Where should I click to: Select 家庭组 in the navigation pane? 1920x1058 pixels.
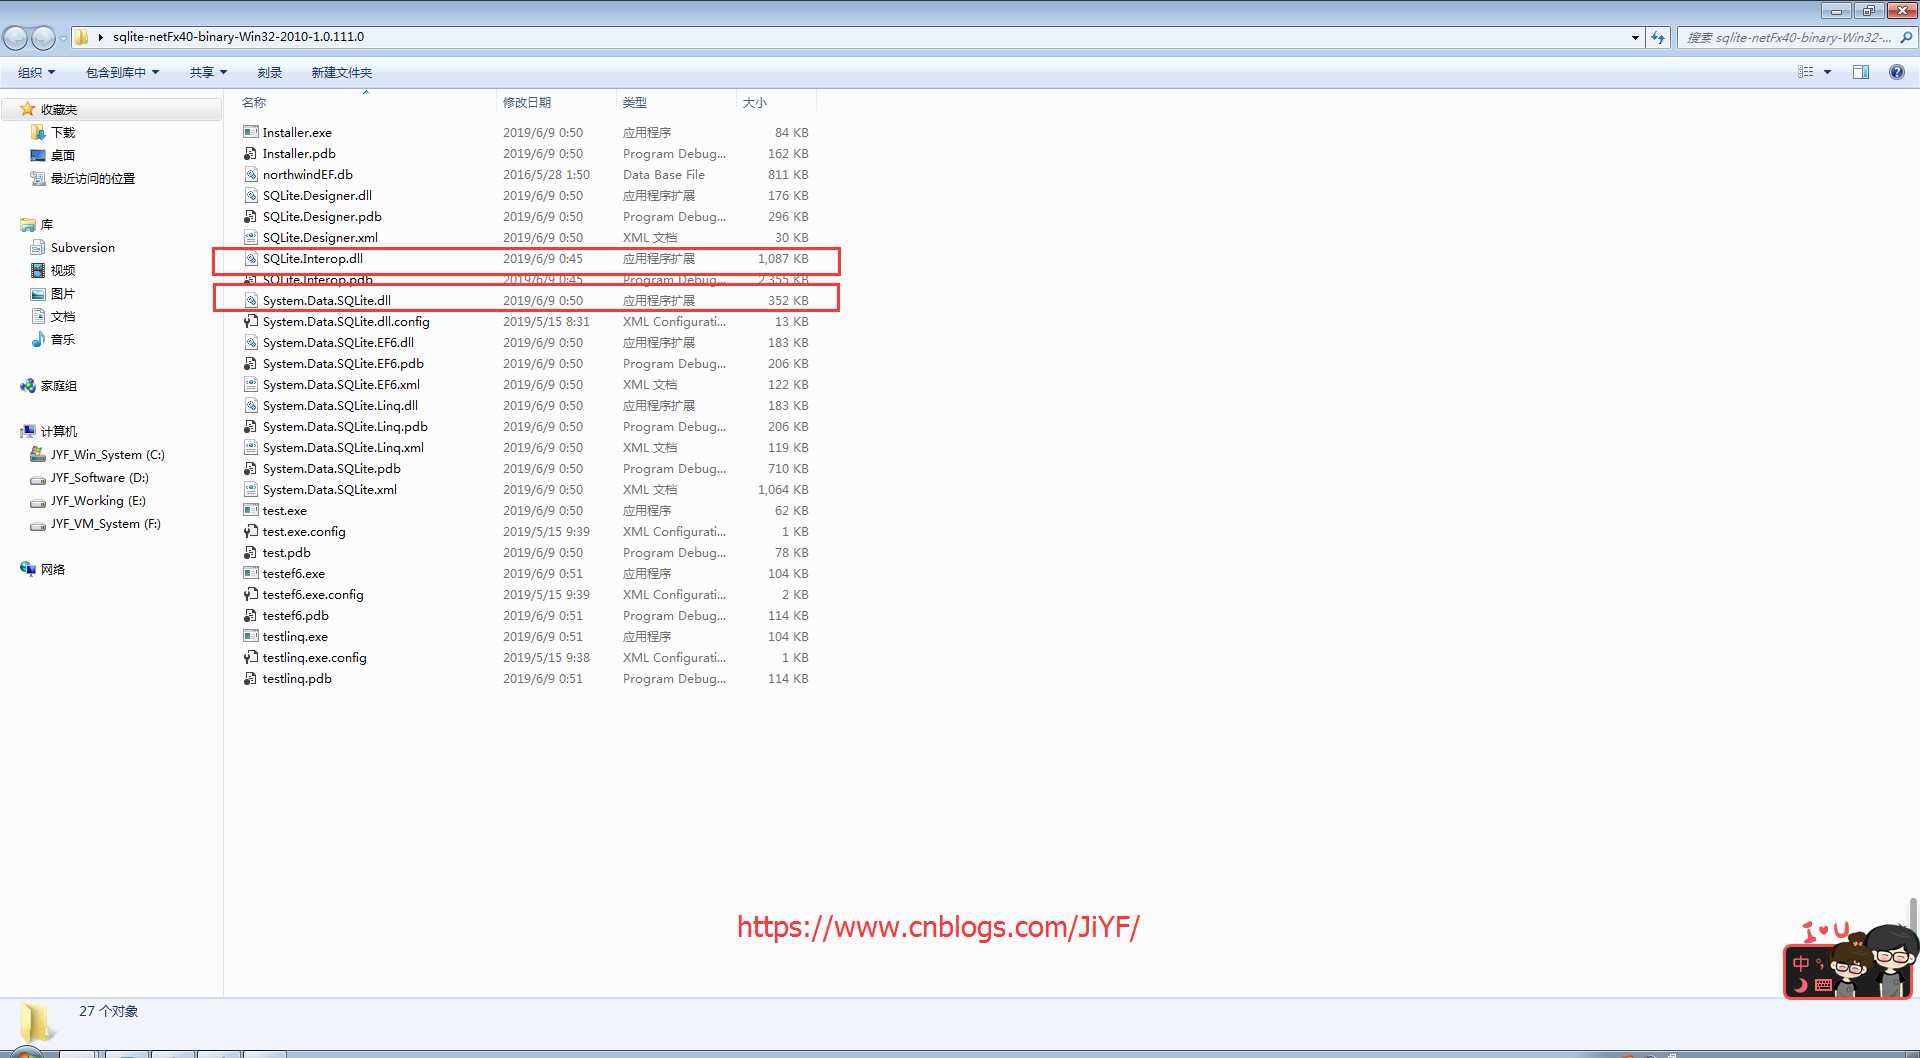59,385
